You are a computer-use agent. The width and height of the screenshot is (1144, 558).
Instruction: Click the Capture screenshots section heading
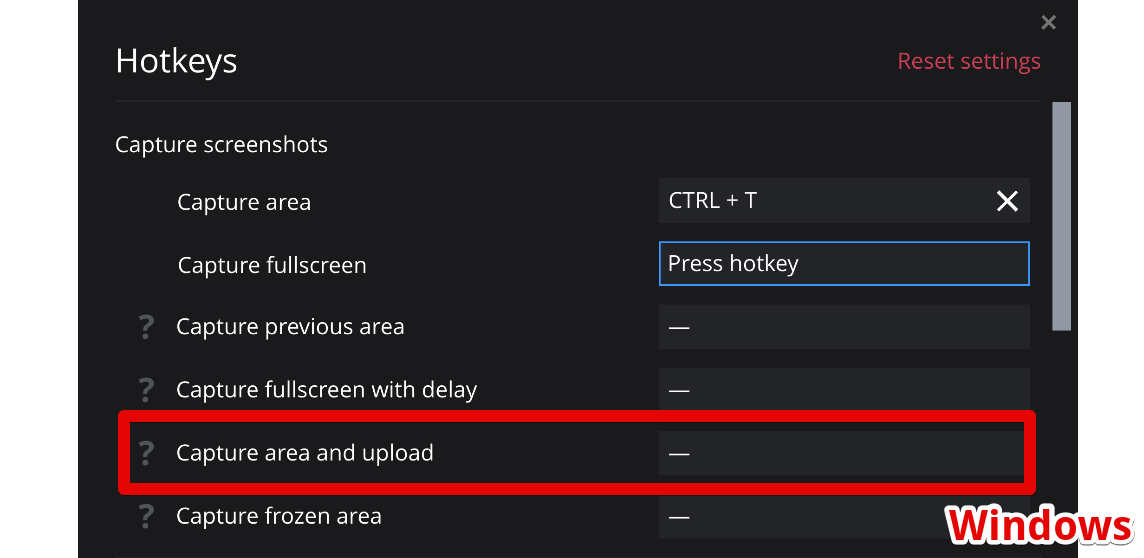pos(221,145)
